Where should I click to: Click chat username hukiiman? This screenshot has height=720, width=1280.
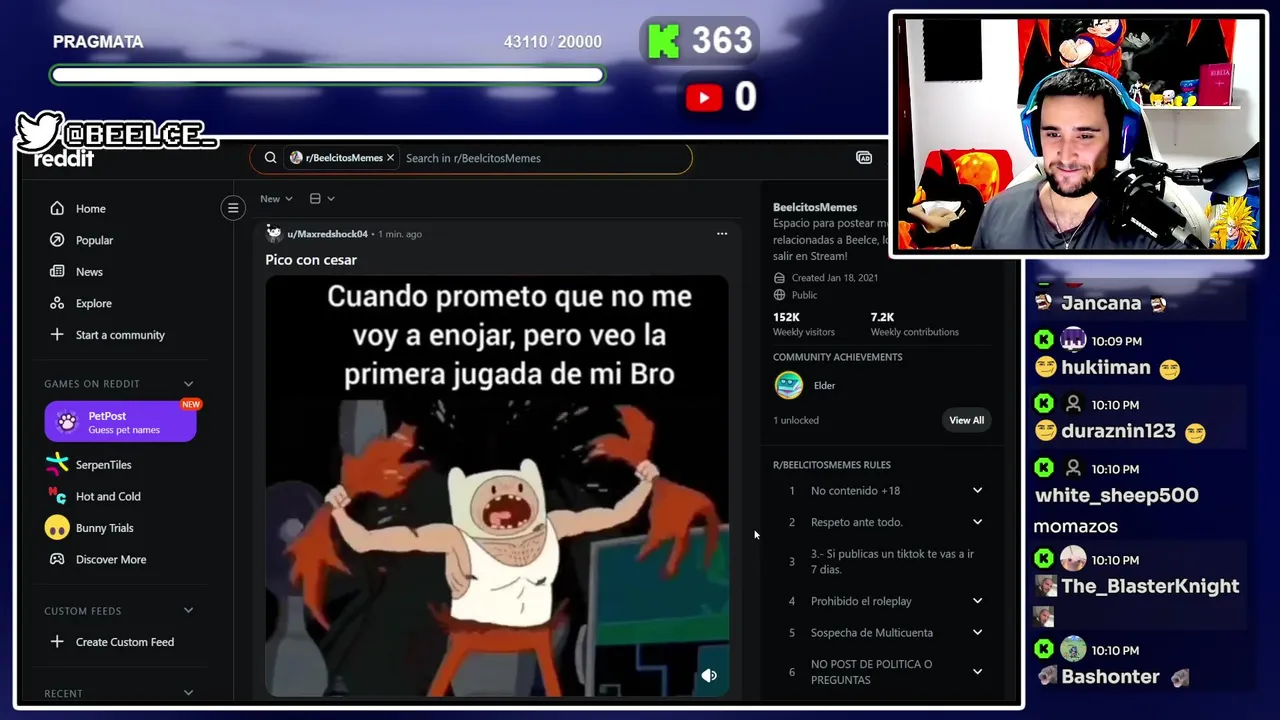point(1106,367)
